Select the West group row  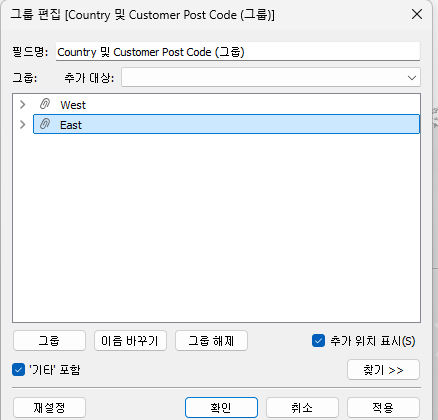pyautogui.click(x=226, y=104)
